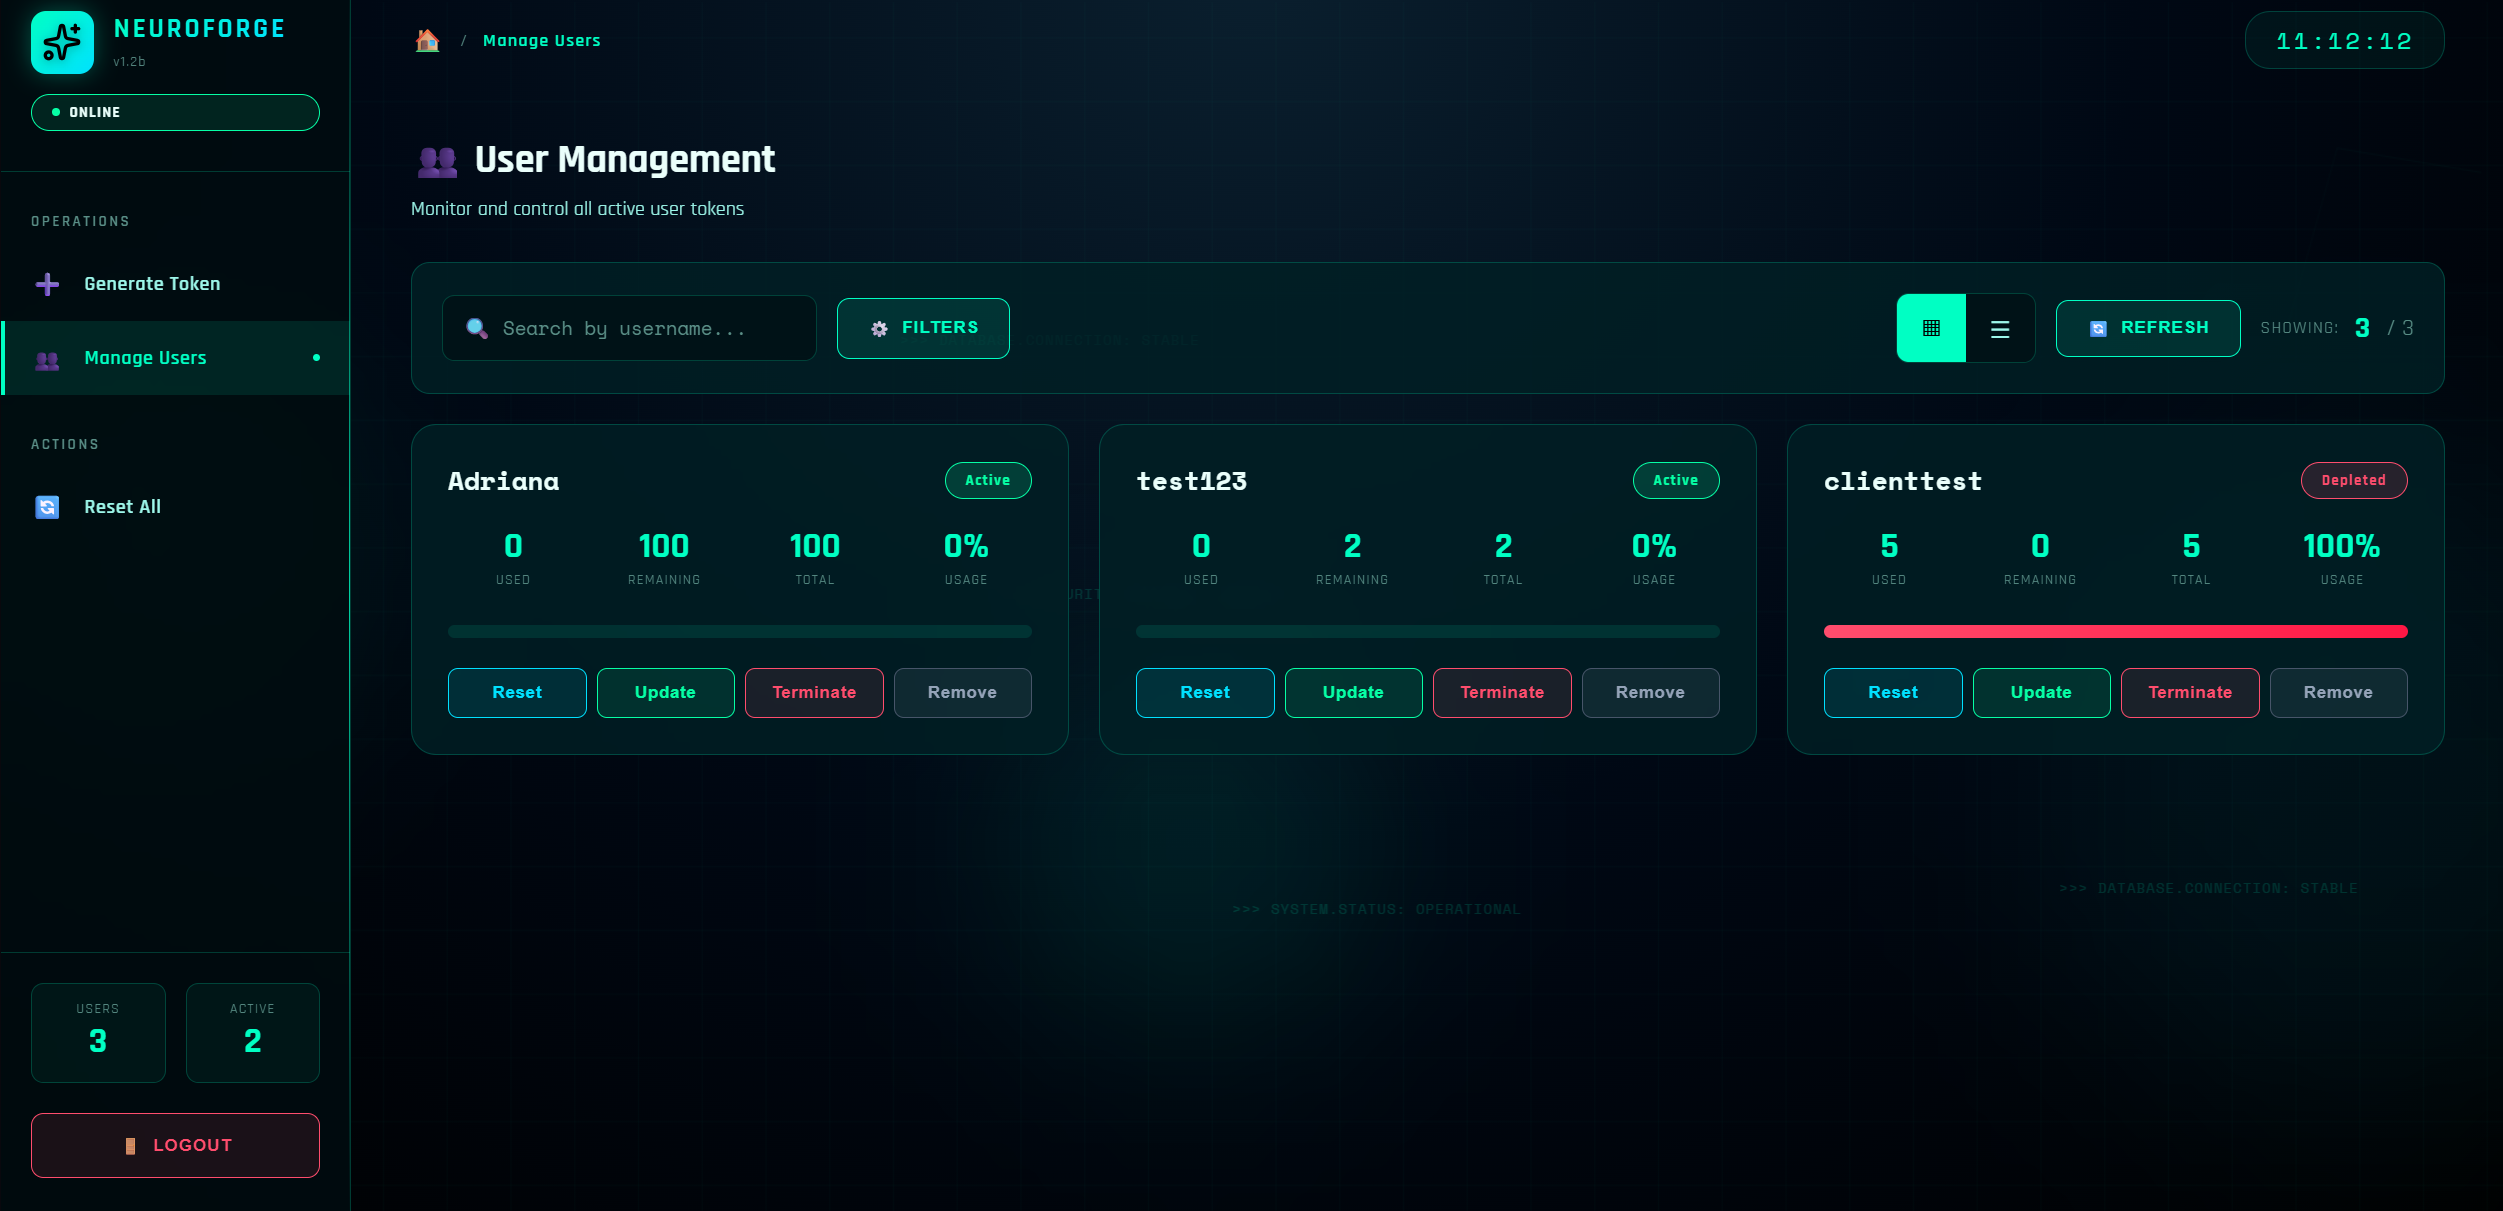Click the refresh icon in REFRESH button
This screenshot has height=1211, width=2503.
2098,328
